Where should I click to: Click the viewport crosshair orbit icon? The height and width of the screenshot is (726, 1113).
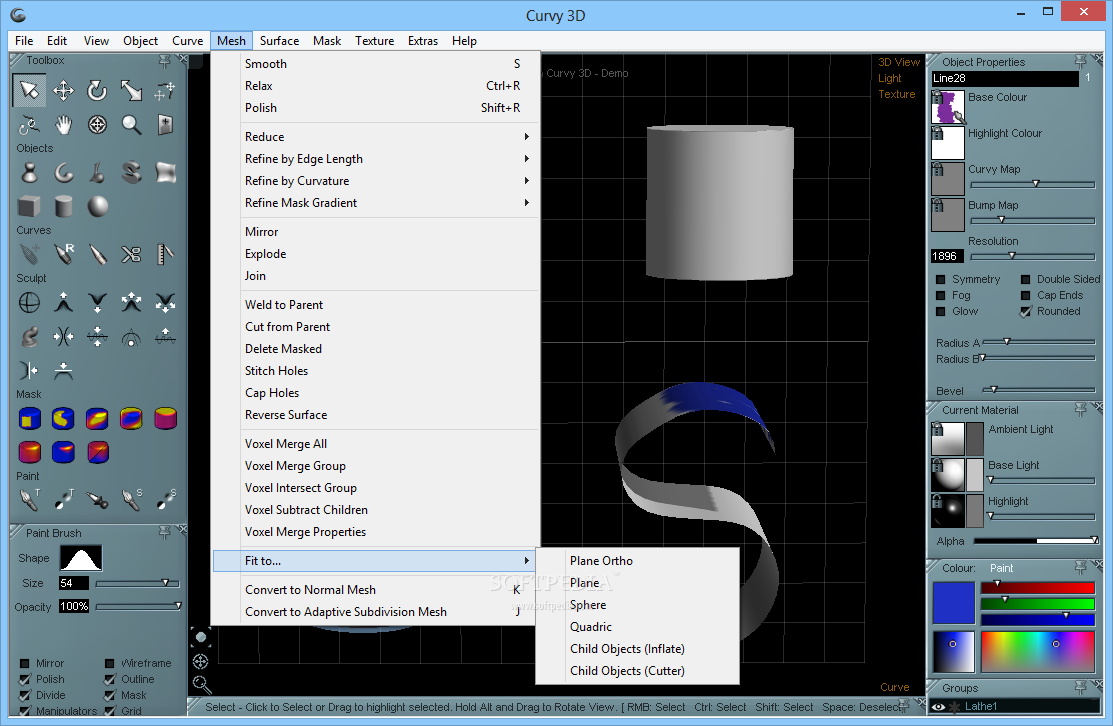click(201, 661)
